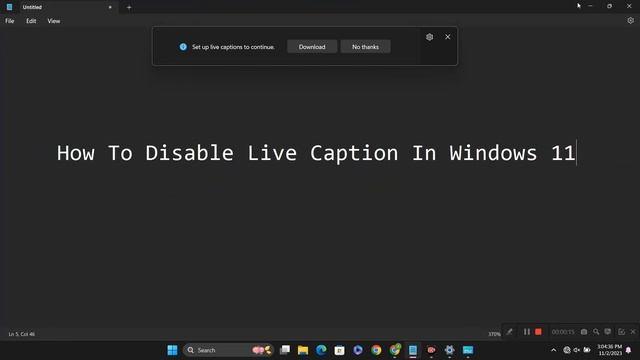
Task: Open Settings app from taskbar
Action: pyautogui.click(x=449, y=350)
